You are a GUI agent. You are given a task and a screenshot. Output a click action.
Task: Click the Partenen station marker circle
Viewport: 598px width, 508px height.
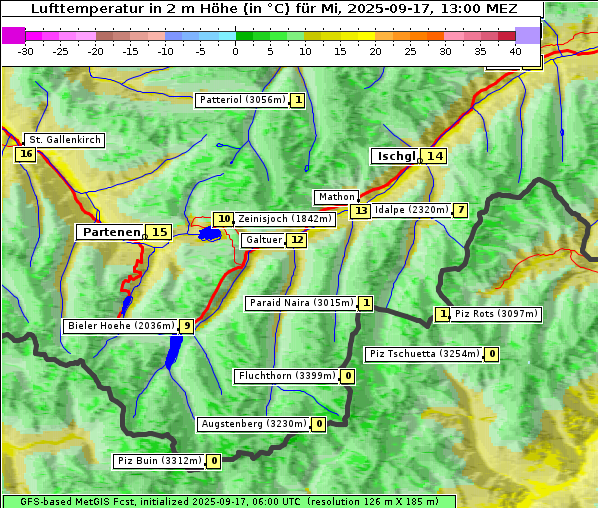[145, 237]
